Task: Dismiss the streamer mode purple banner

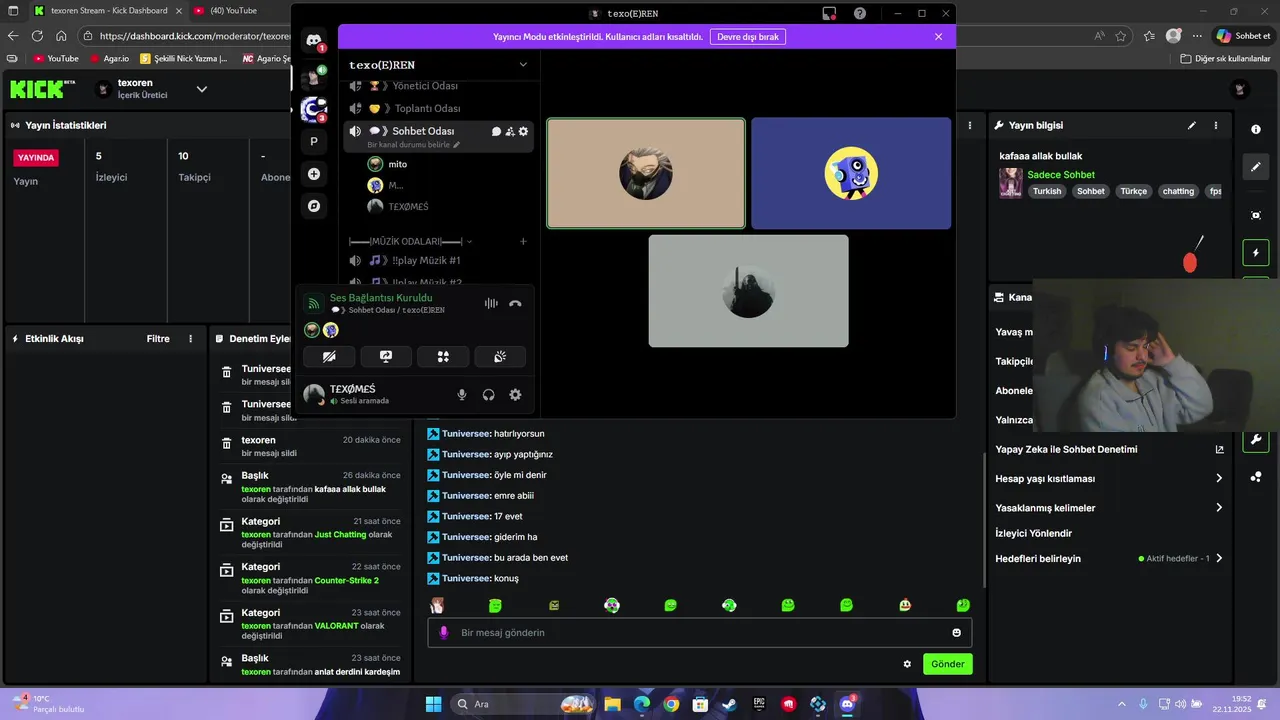Action: (x=938, y=36)
